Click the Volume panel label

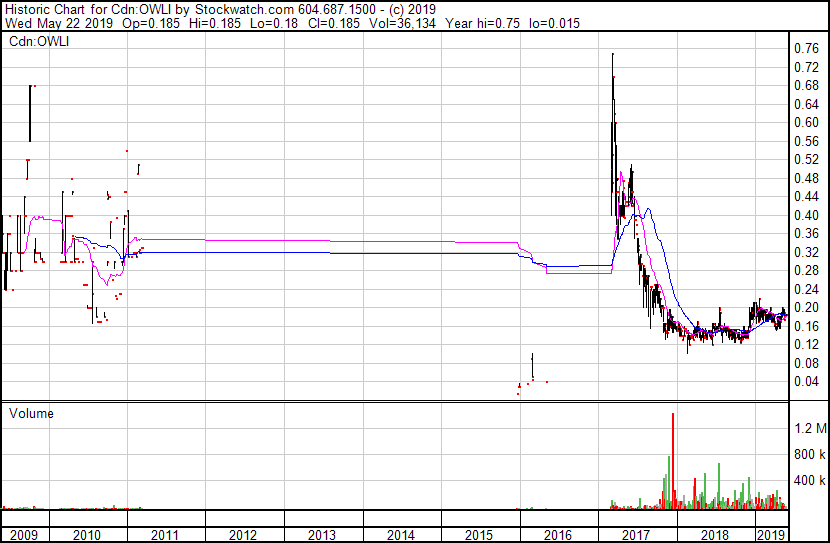pos(31,413)
